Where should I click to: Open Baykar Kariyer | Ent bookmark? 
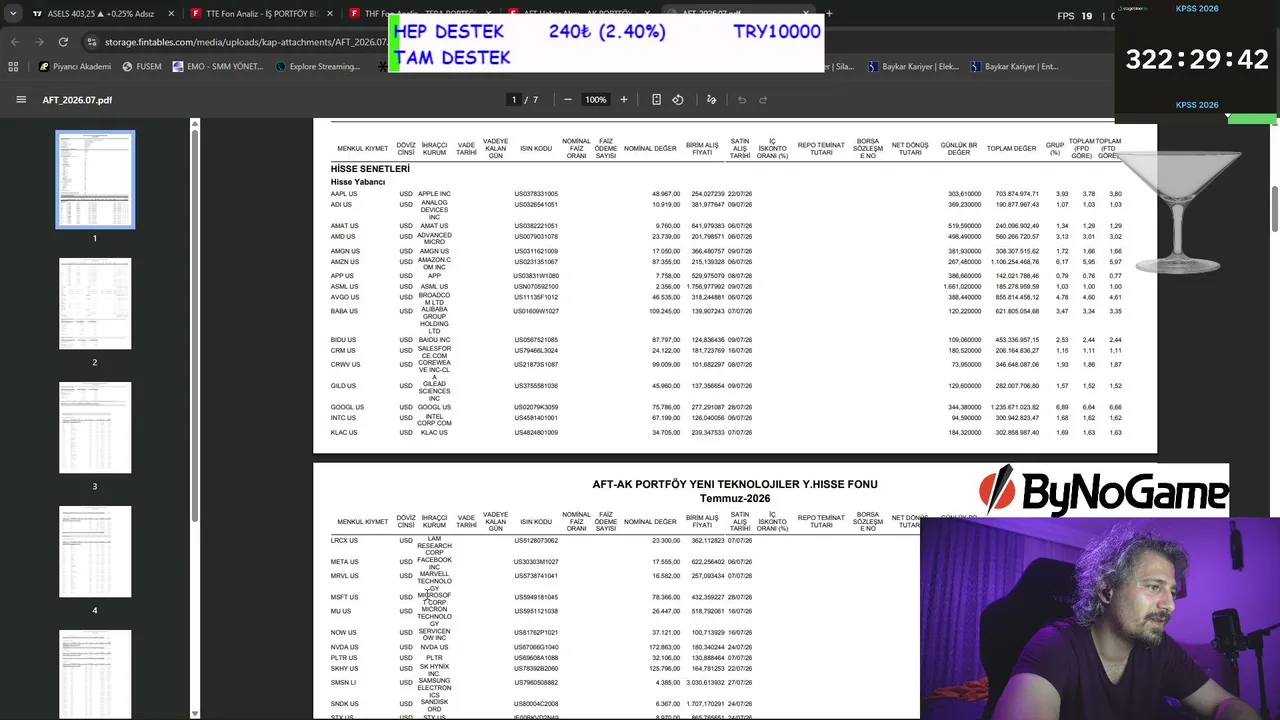point(1013,67)
